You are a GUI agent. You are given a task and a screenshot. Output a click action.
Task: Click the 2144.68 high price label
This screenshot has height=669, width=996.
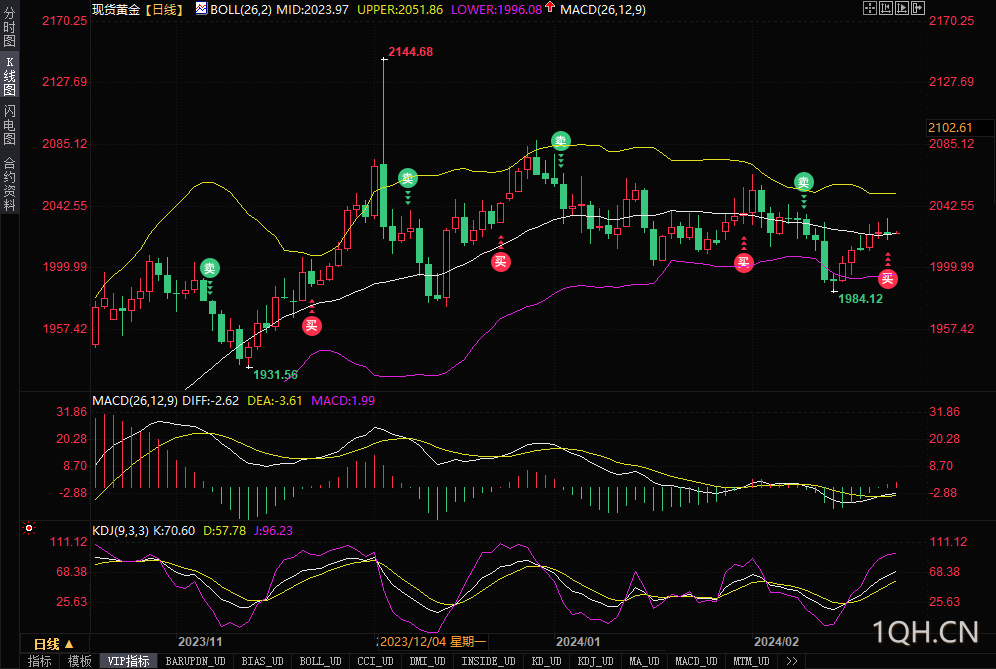point(410,52)
